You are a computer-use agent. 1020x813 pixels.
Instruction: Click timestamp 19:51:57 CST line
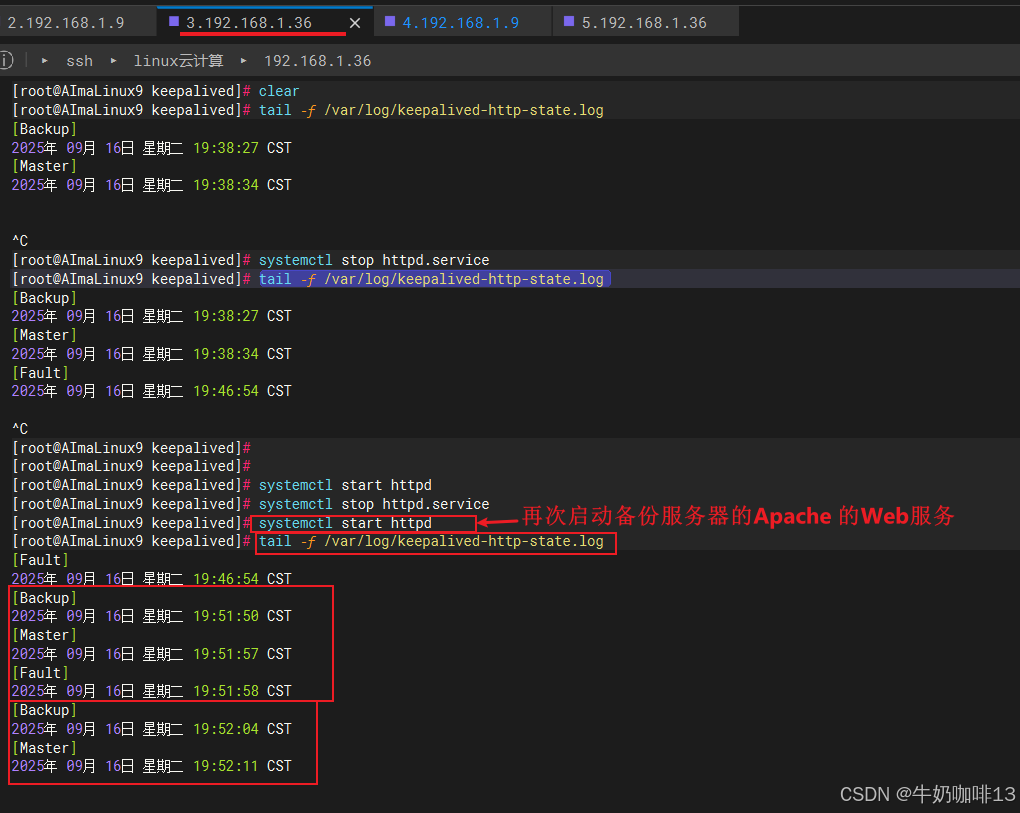pos(152,654)
